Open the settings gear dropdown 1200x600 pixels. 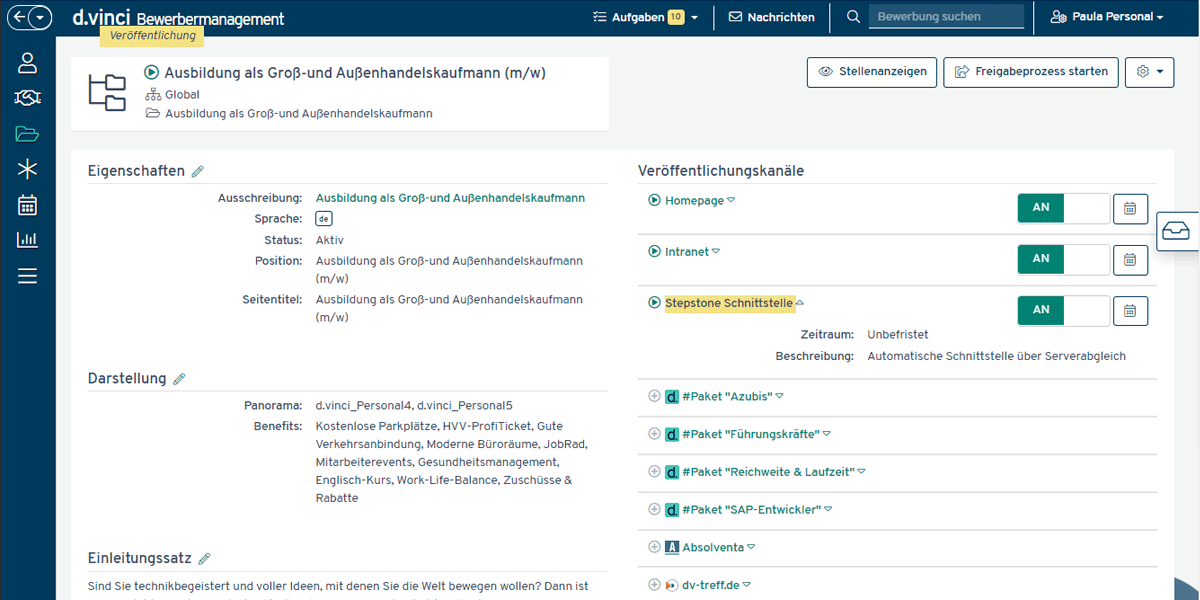coord(1149,72)
